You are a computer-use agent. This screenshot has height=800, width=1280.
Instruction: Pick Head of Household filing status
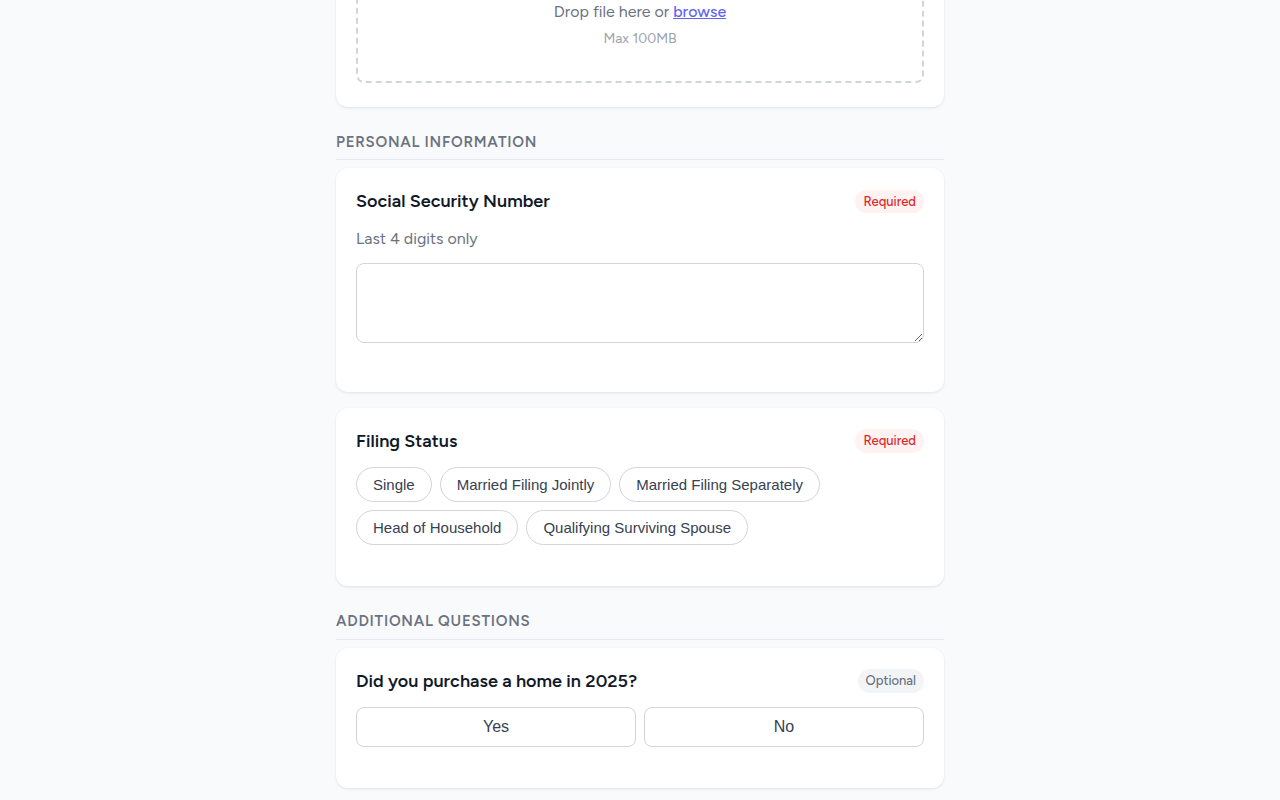tap(436, 527)
